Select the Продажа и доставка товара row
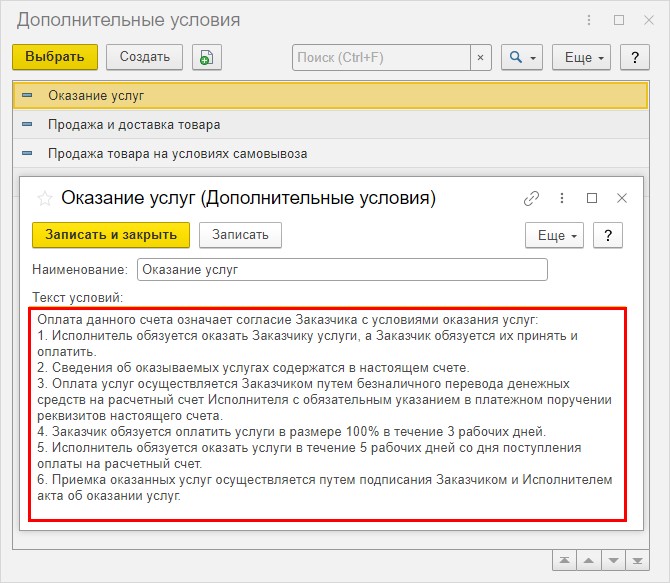Image resolution: width=670 pixels, height=583 pixels. (331, 124)
